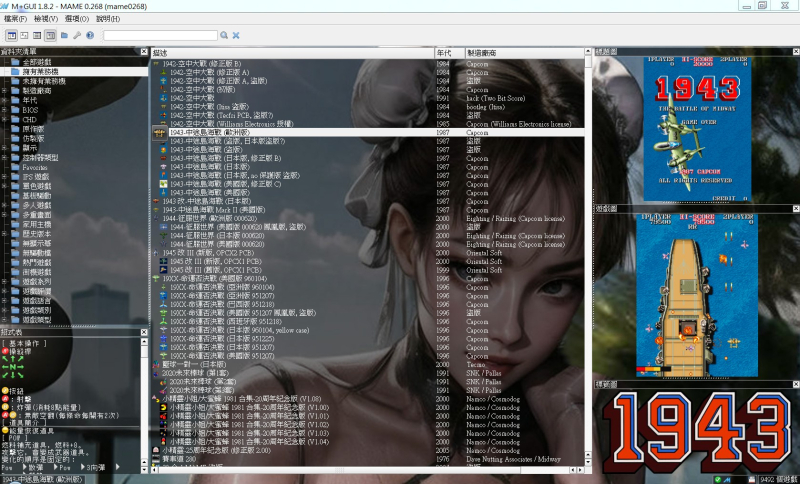Screen dimensions: 800x484
Task: Expand the CHD folder node
Action: 4,119
